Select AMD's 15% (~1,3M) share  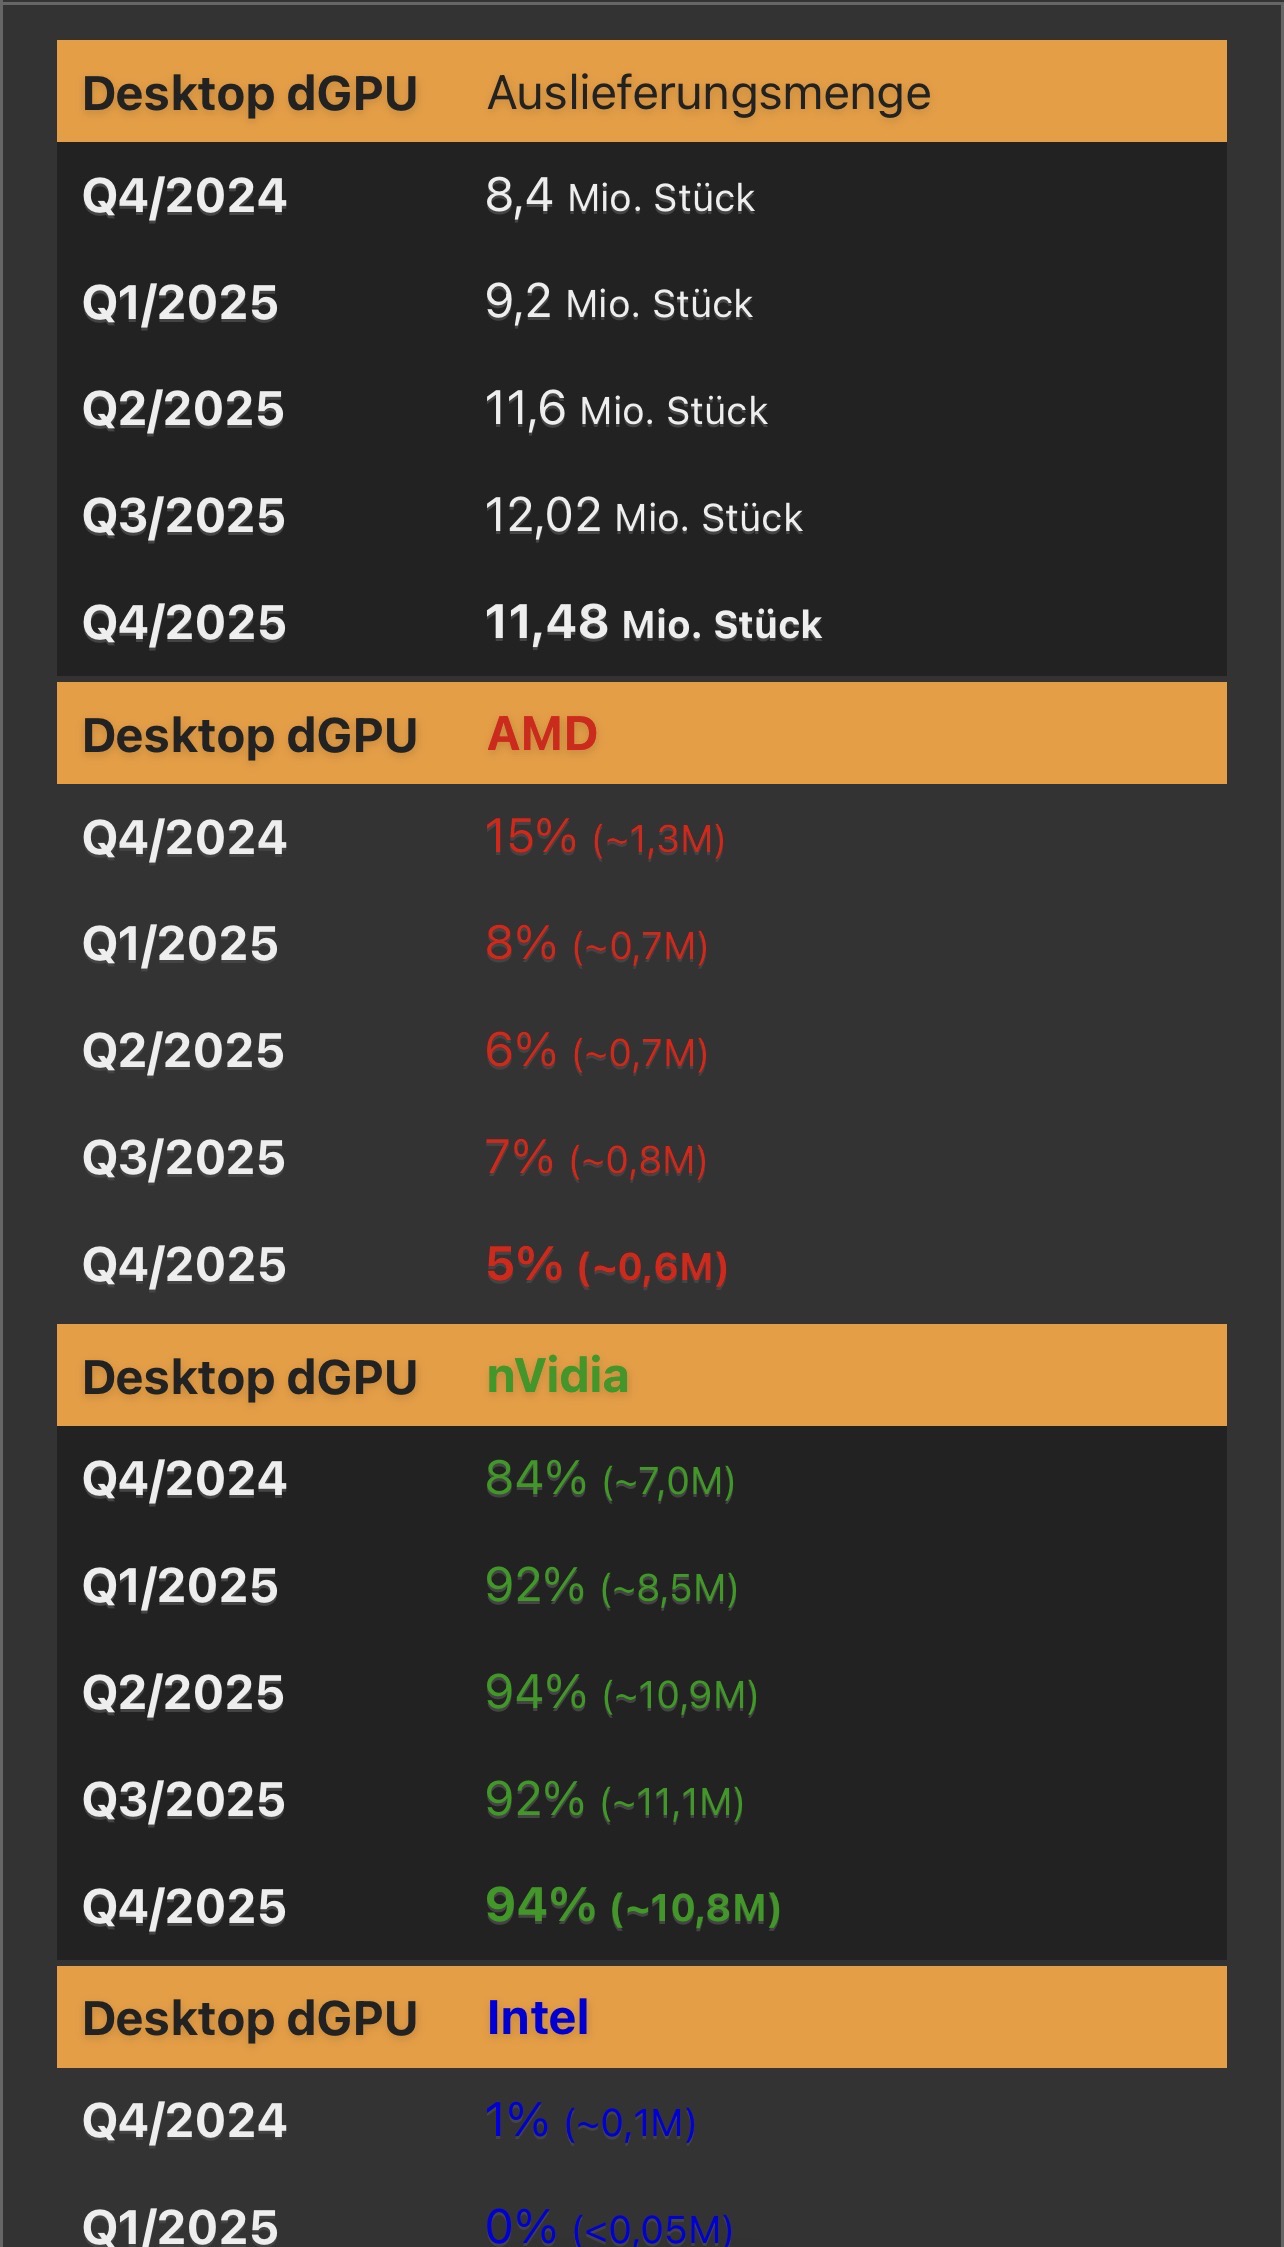(x=605, y=838)
